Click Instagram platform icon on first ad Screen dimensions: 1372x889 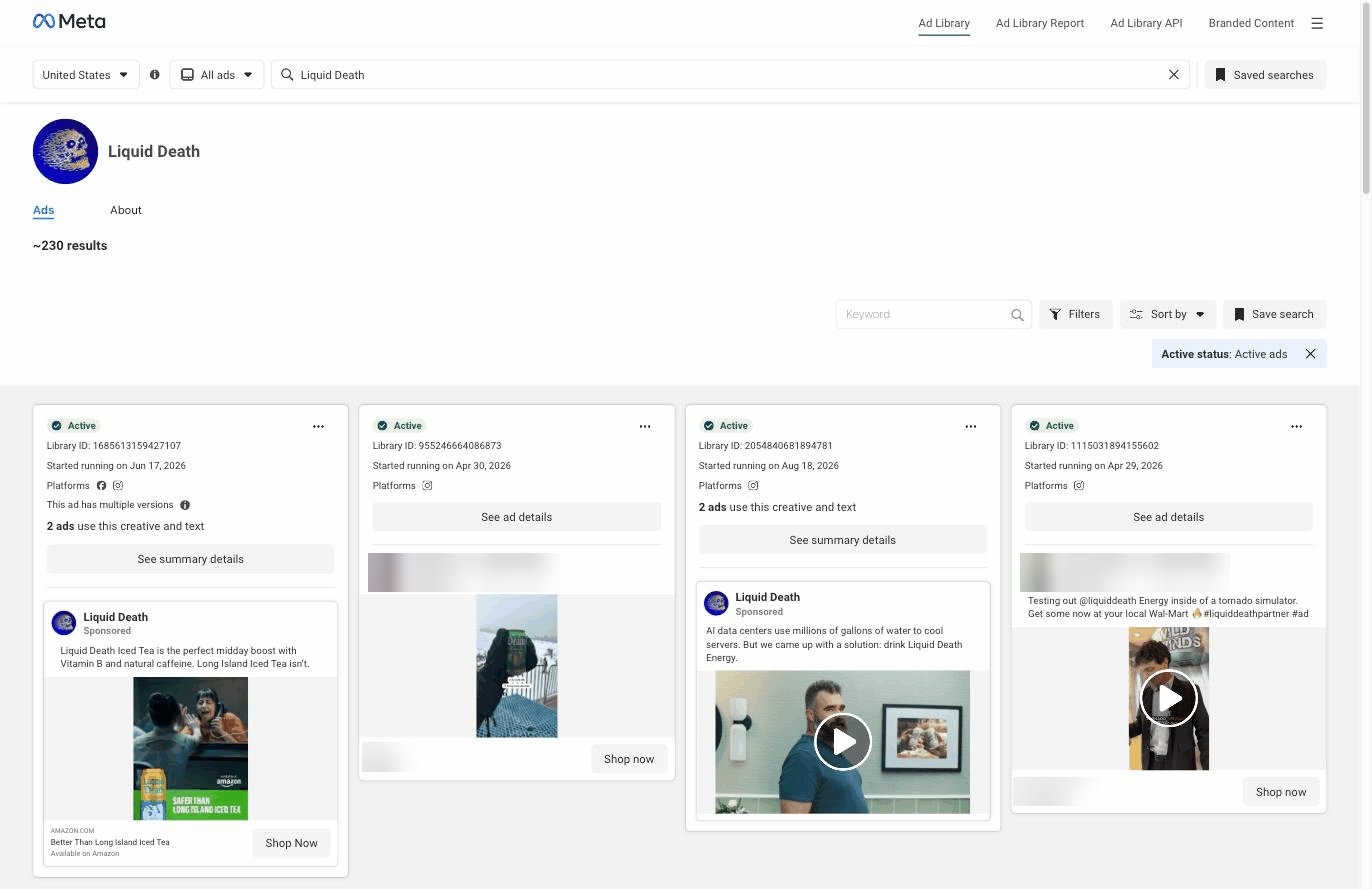[x=118, y=485]
